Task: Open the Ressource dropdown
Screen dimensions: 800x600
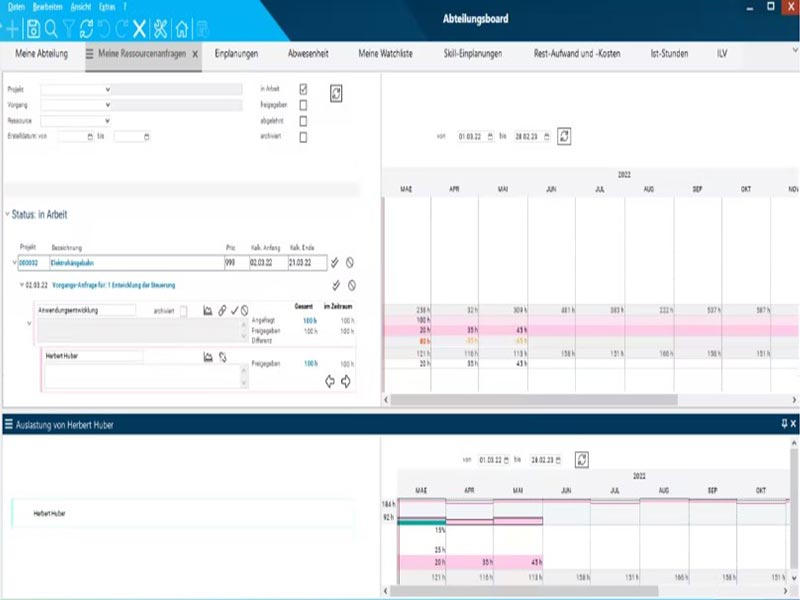Action: click(x=108, y=121)
